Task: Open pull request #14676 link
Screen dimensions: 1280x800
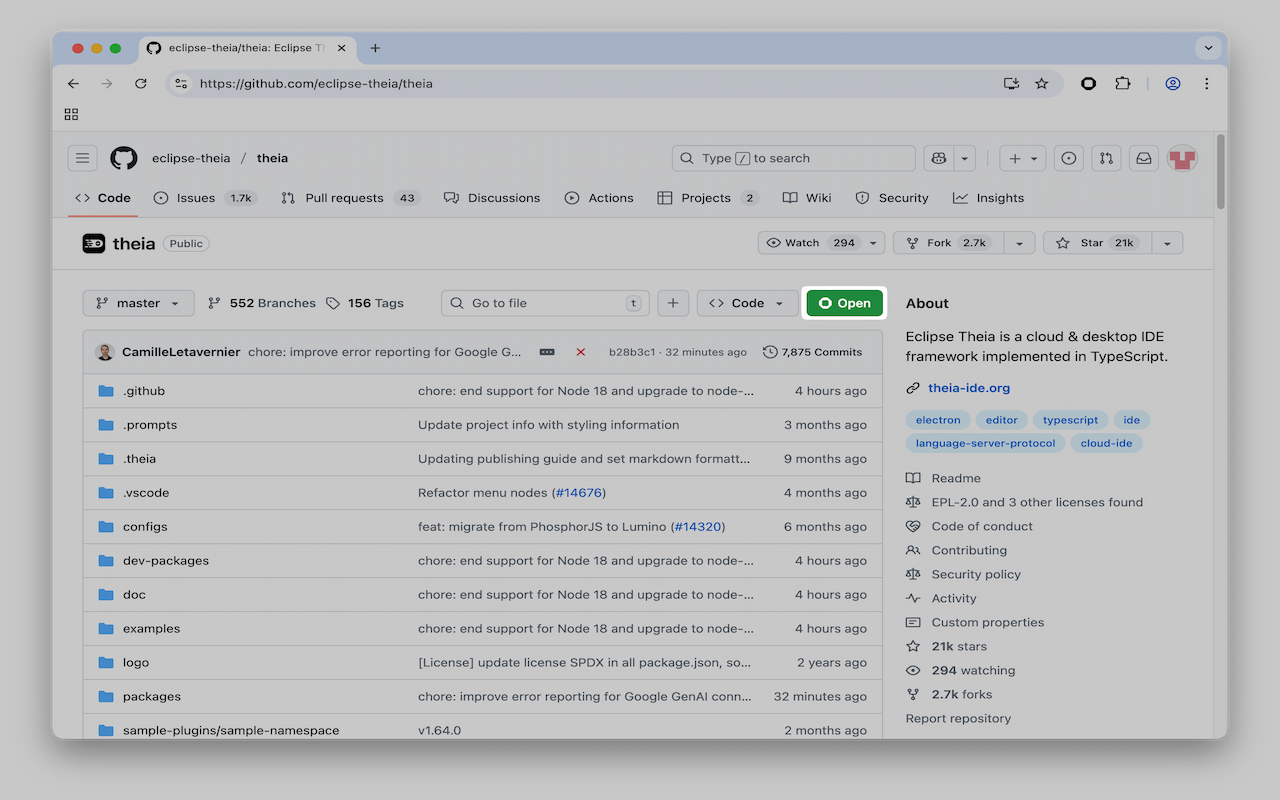Action: [x=581, y=493]
